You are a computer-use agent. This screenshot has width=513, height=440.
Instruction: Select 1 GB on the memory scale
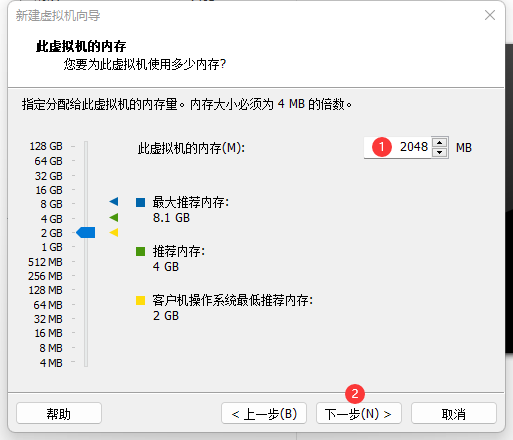click(x=52, y=247)
